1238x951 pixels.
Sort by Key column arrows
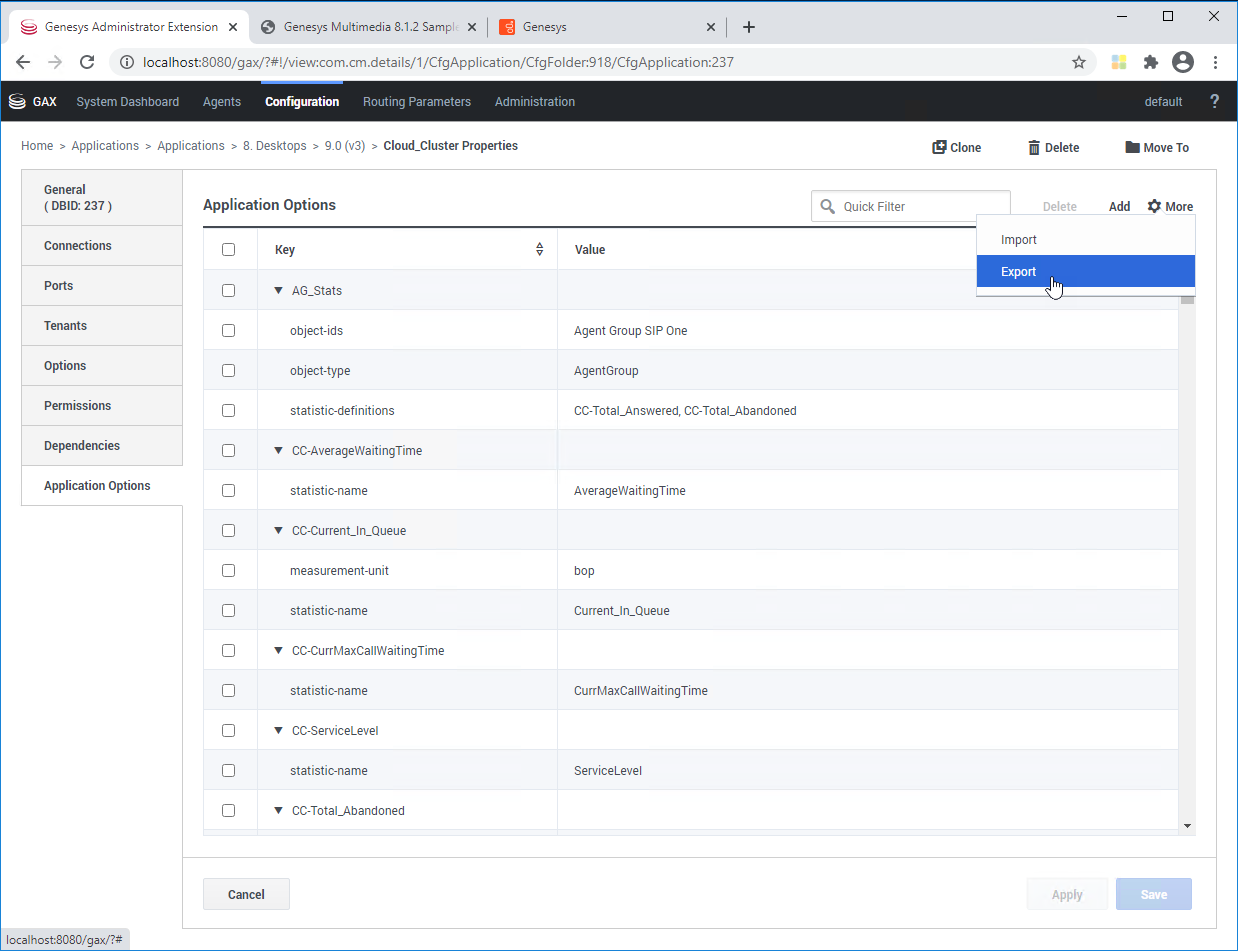pos(540,250)
